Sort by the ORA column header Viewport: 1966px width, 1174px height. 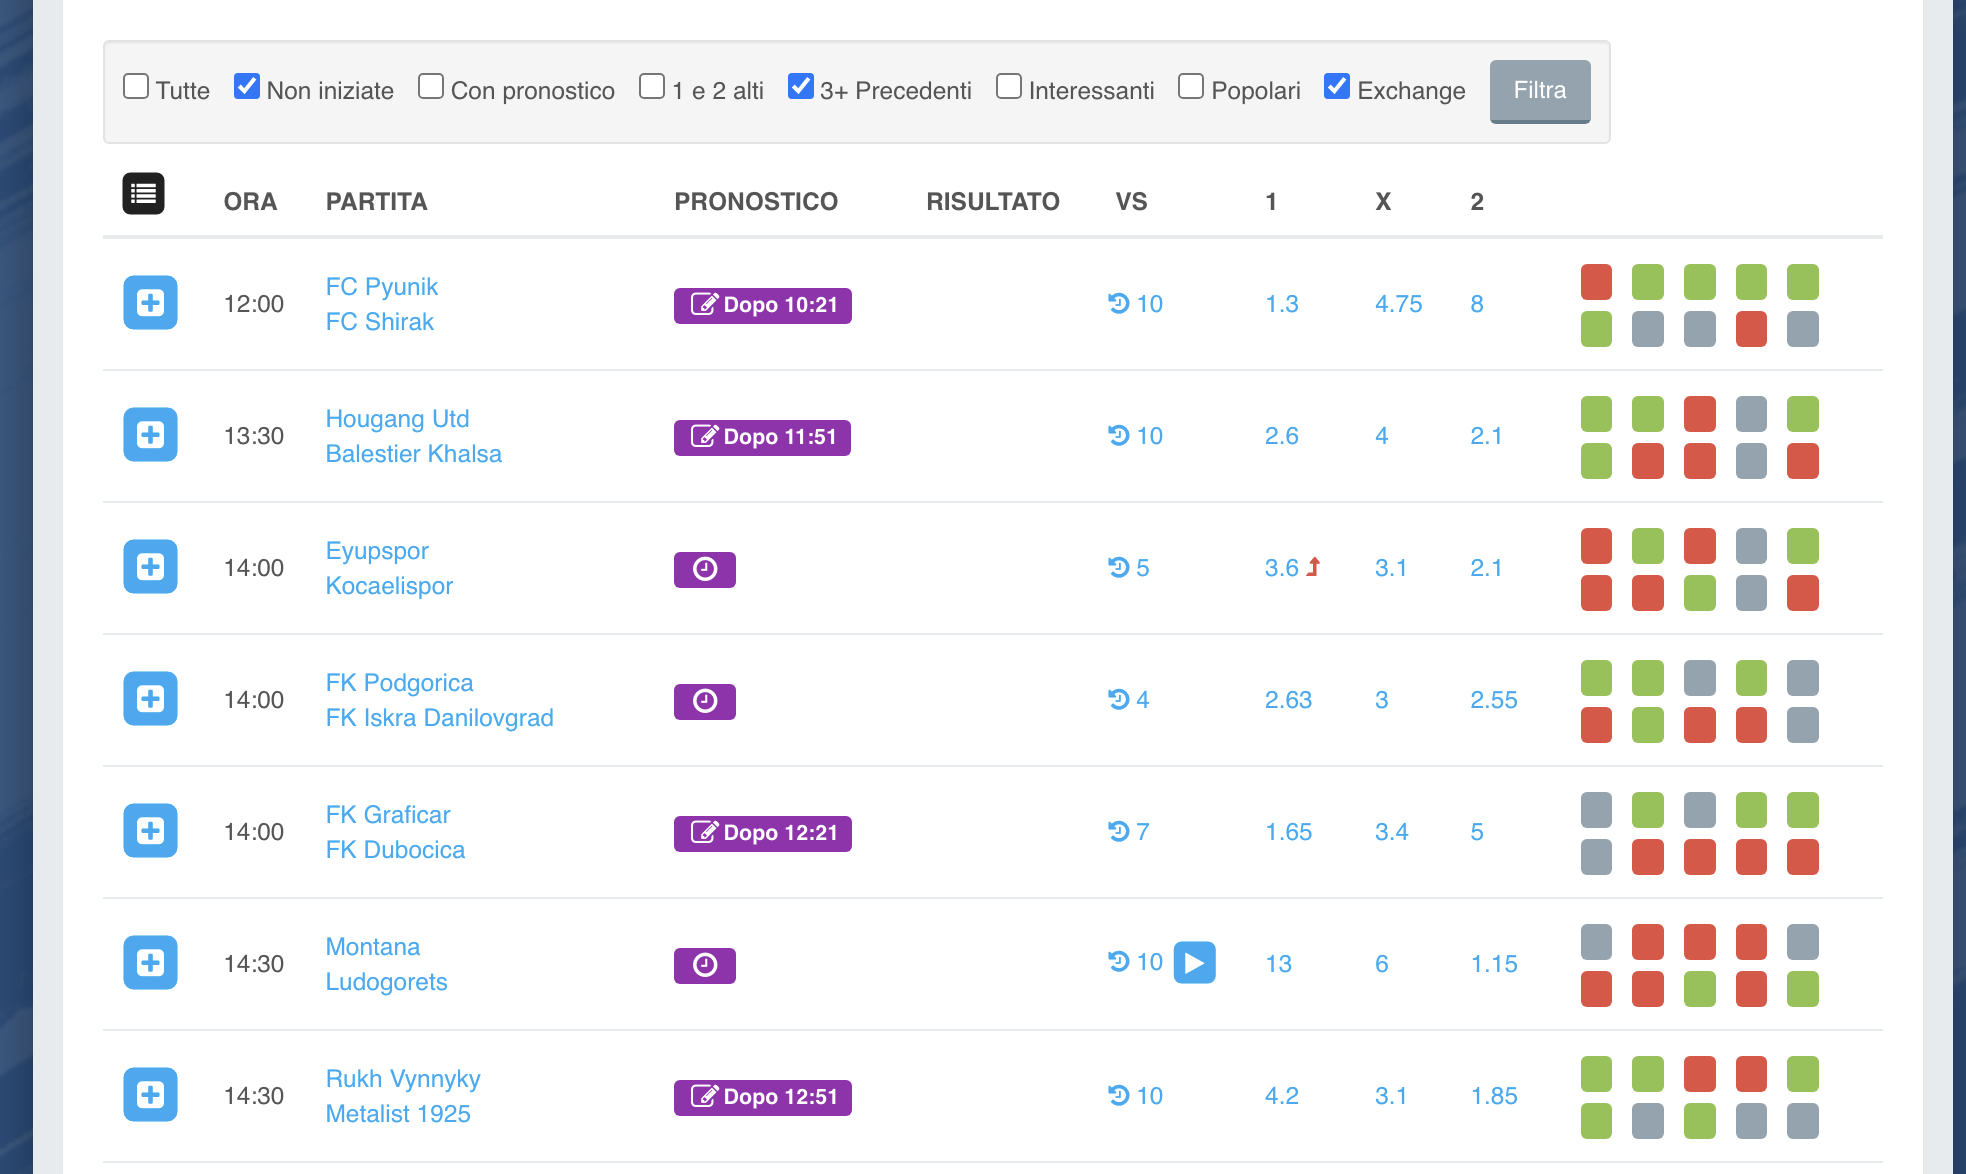tap(250, 202)
